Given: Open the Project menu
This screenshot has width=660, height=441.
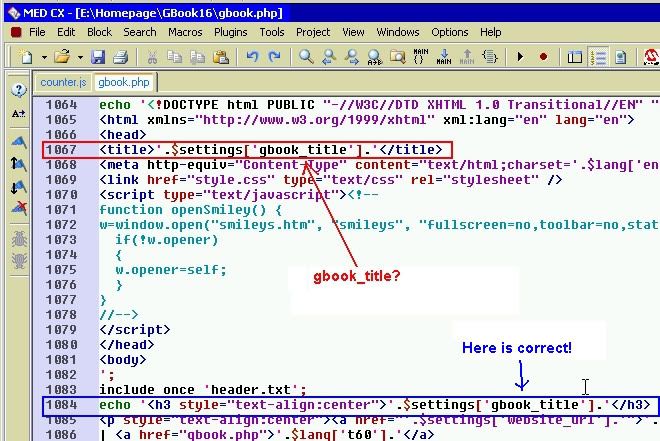Looking at the screenshot, I should tap(313, 32).
